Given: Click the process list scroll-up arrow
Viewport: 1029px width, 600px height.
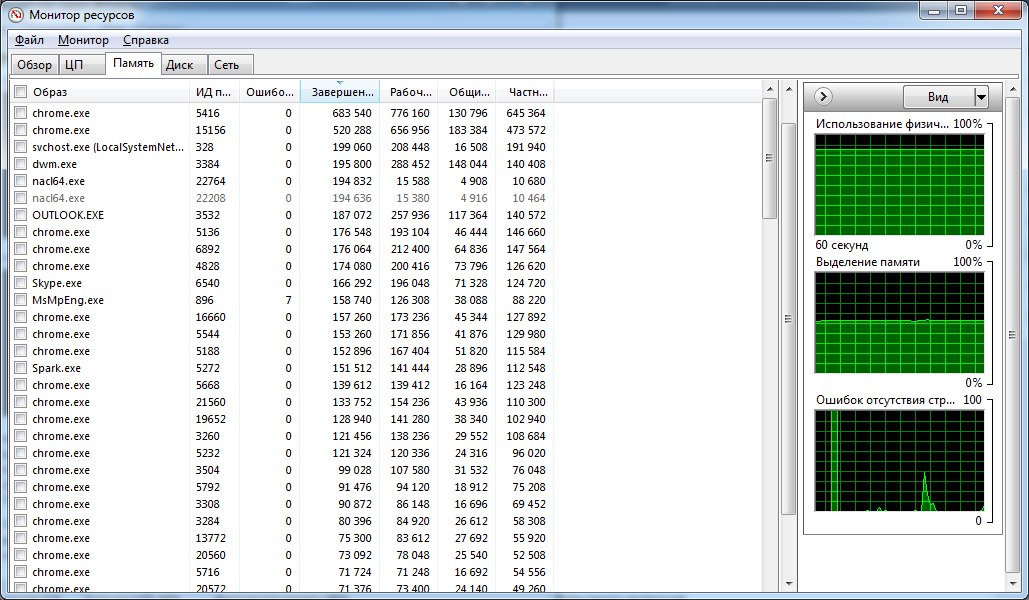Looking at the screenshot, I should point(770,89).
